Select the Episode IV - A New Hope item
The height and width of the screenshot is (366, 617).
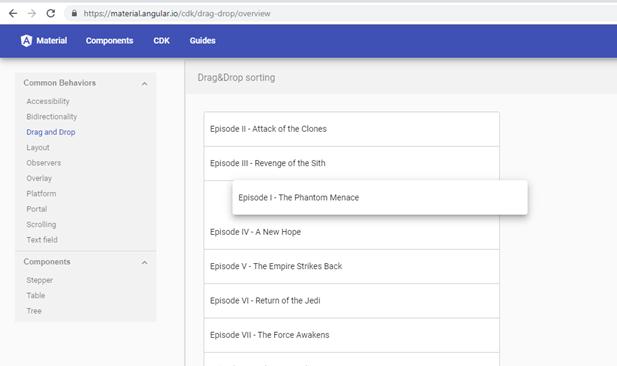352,232
